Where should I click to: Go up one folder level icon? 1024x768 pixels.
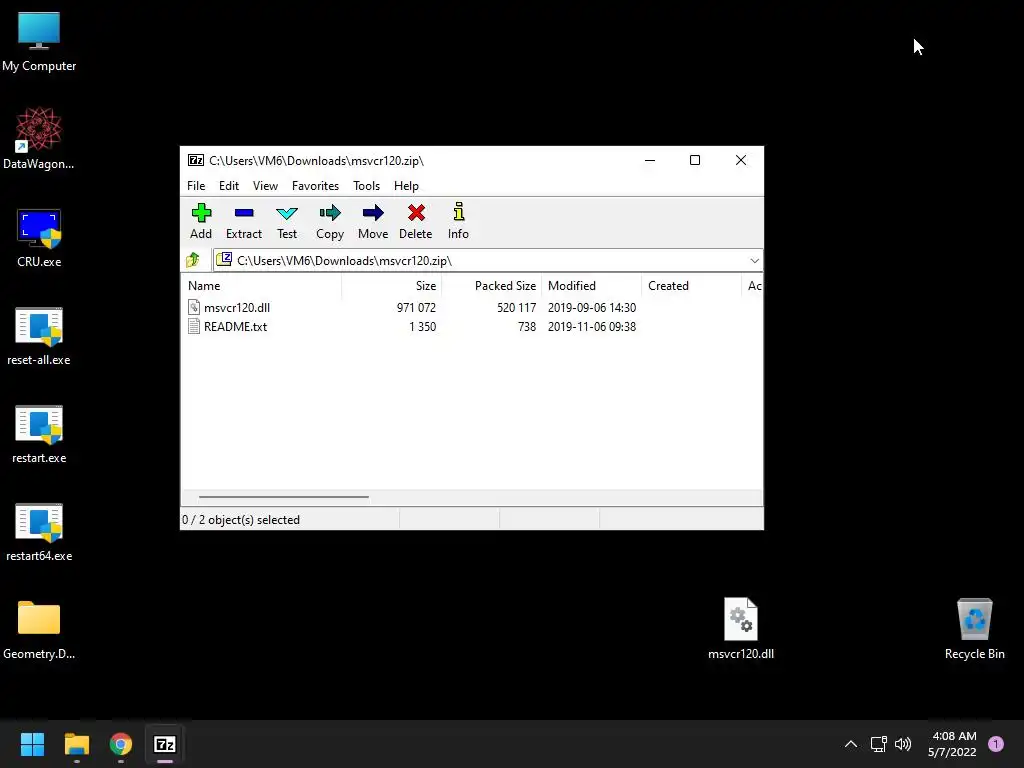(x=193, y=260)
